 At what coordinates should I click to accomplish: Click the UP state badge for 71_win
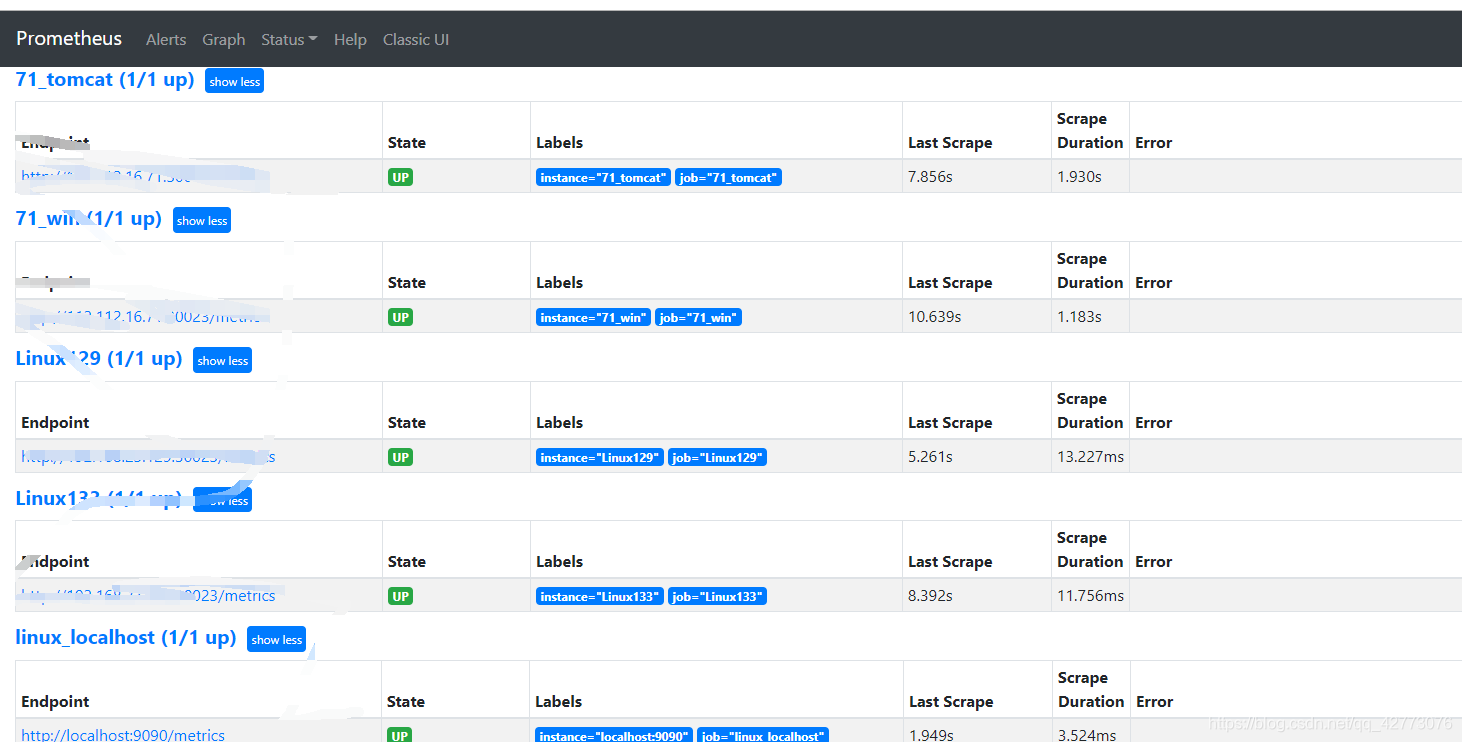pyautogui.click(x=400, y=317)
